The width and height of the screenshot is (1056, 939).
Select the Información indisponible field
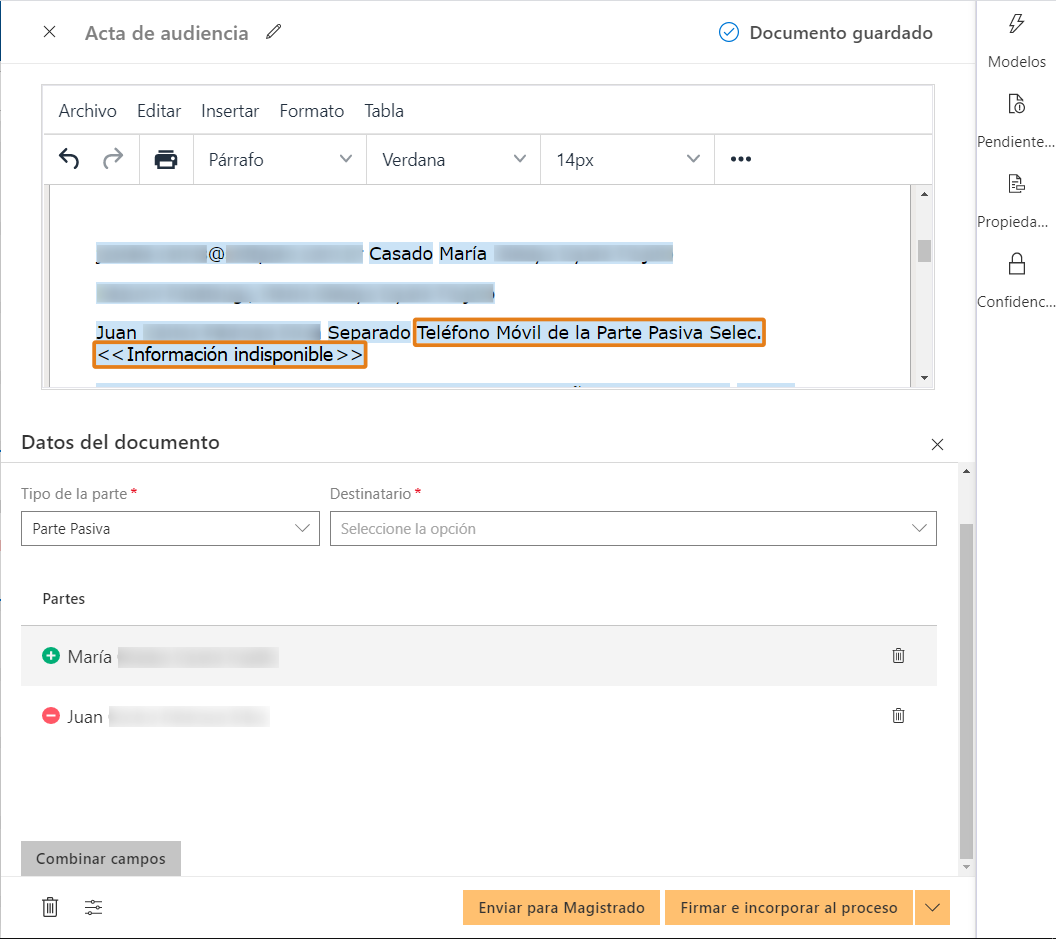point(230,354)
